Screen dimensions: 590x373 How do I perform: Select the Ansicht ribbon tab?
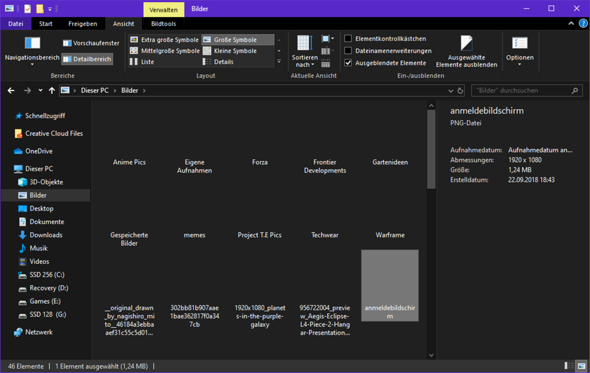[123, 24]
